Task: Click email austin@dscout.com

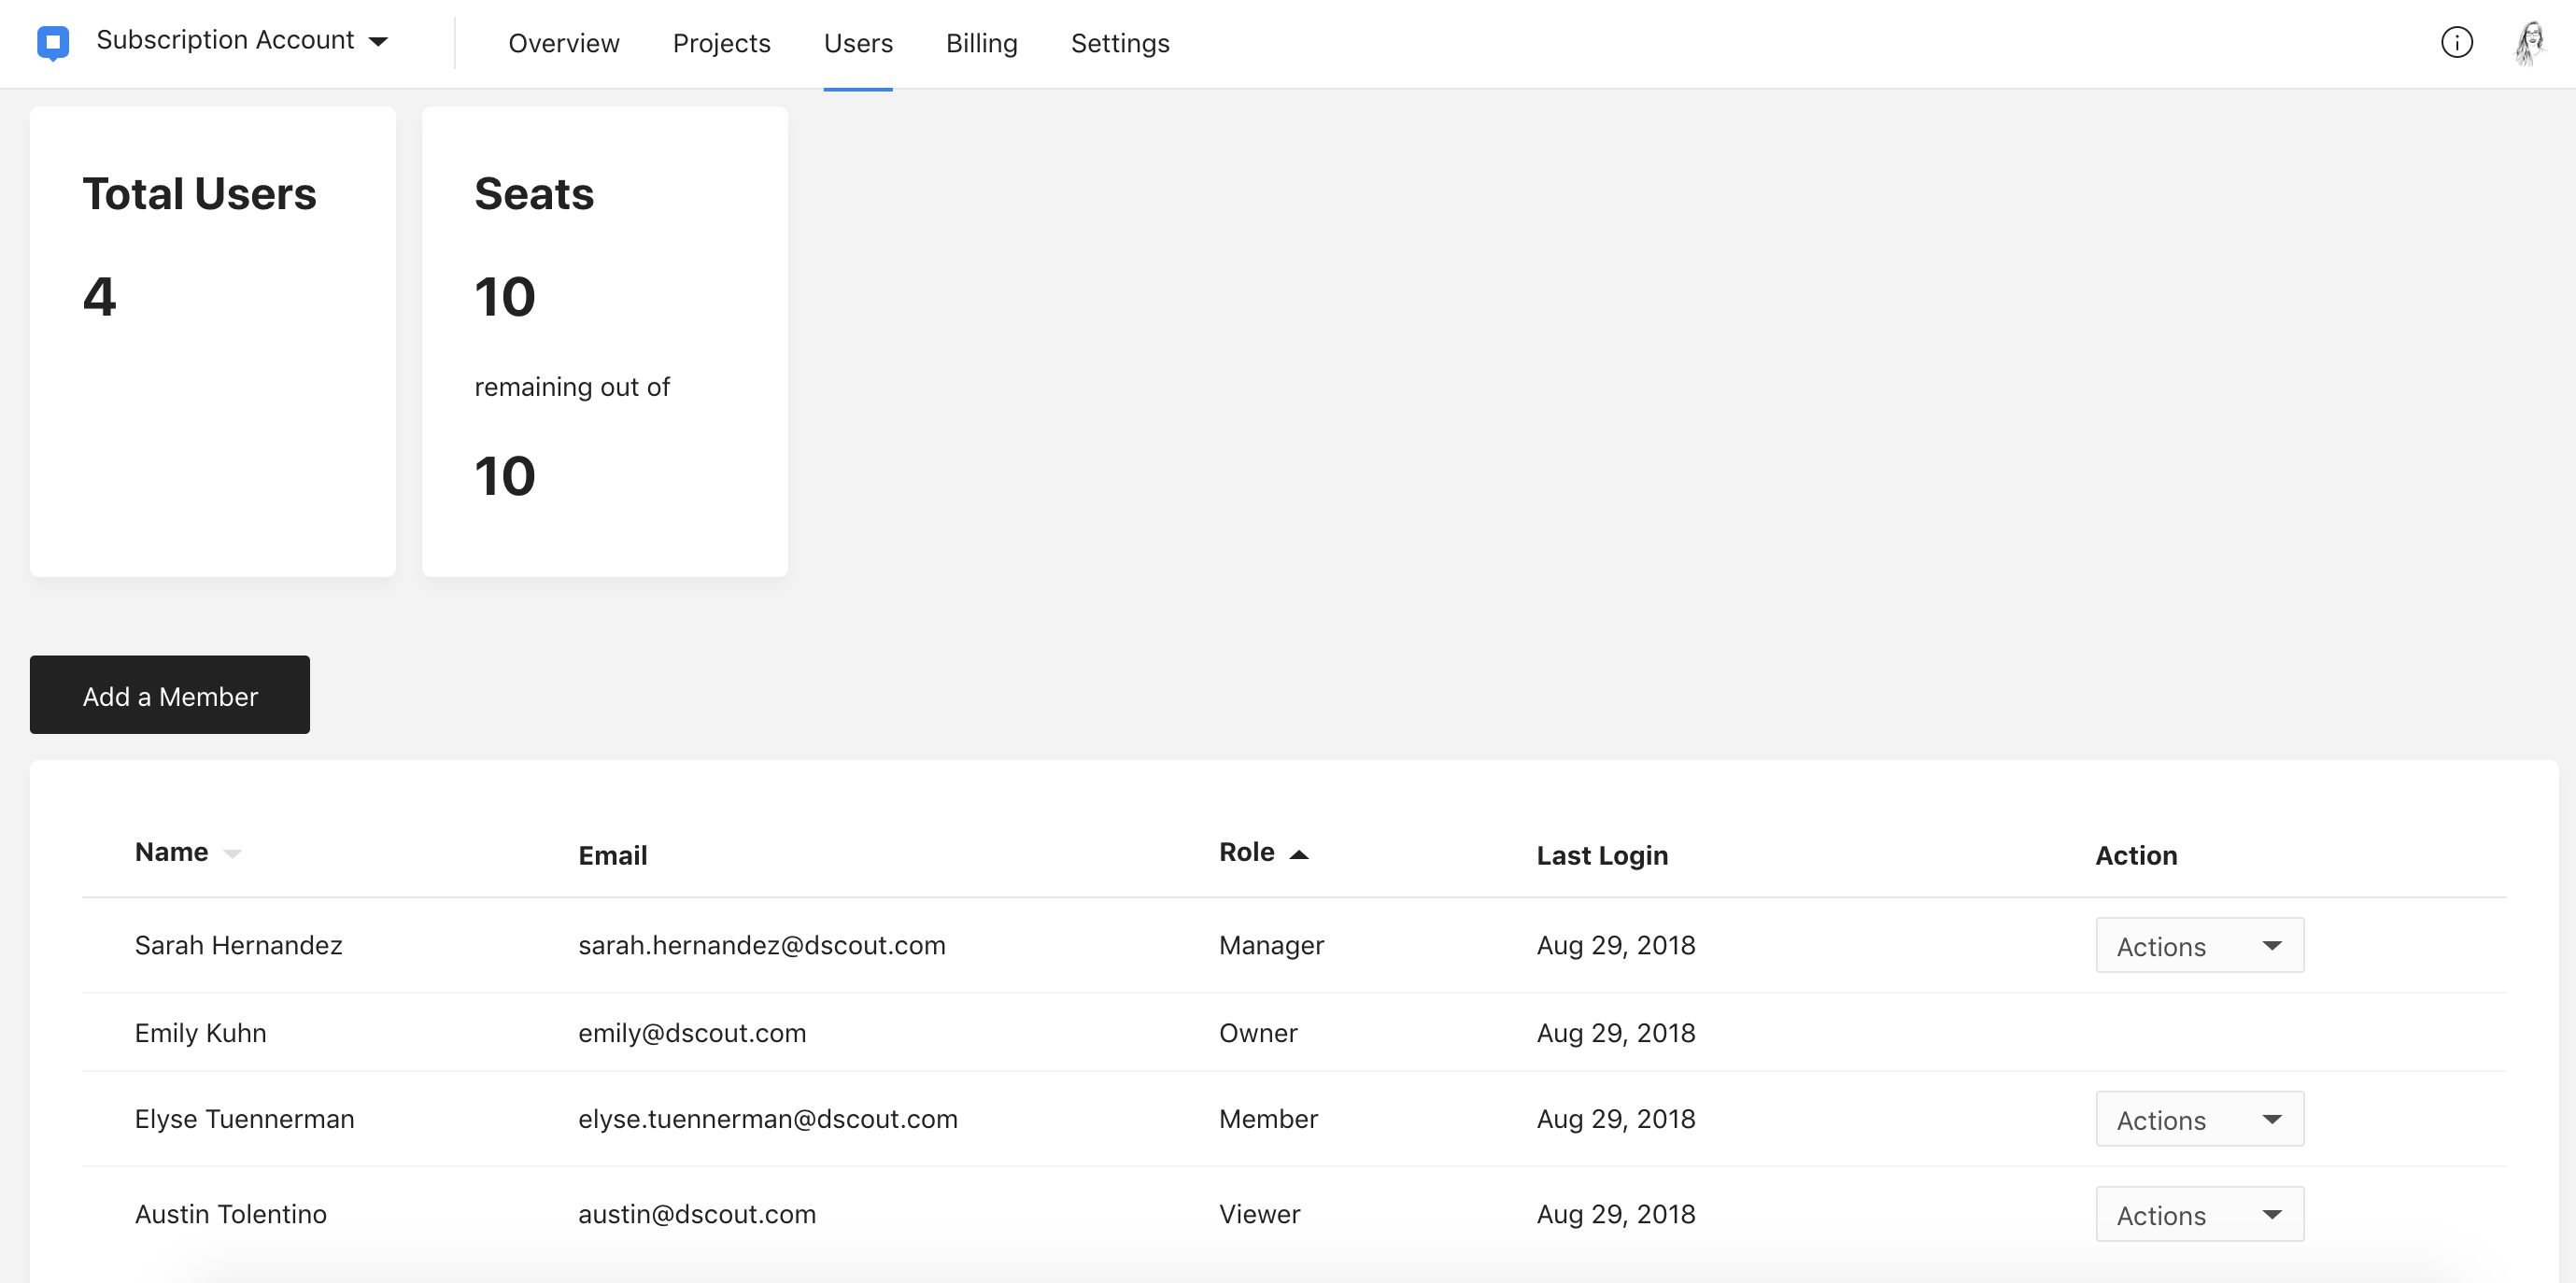Action: [x=697, y=1213]
